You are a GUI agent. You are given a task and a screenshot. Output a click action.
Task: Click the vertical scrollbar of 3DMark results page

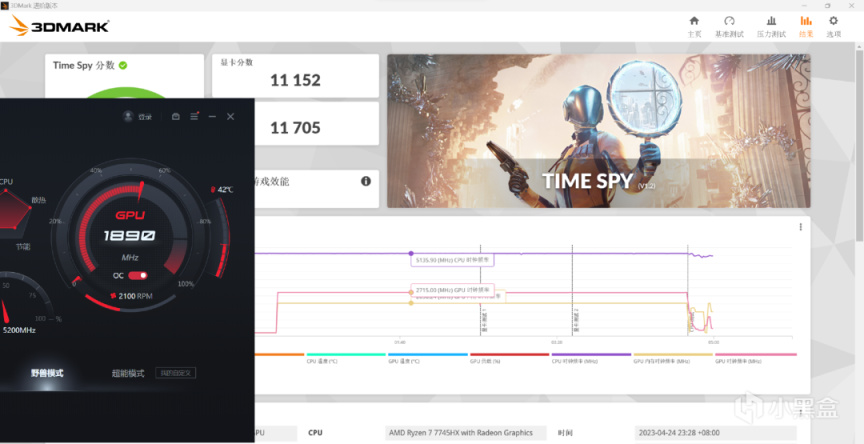coord(859,145)
